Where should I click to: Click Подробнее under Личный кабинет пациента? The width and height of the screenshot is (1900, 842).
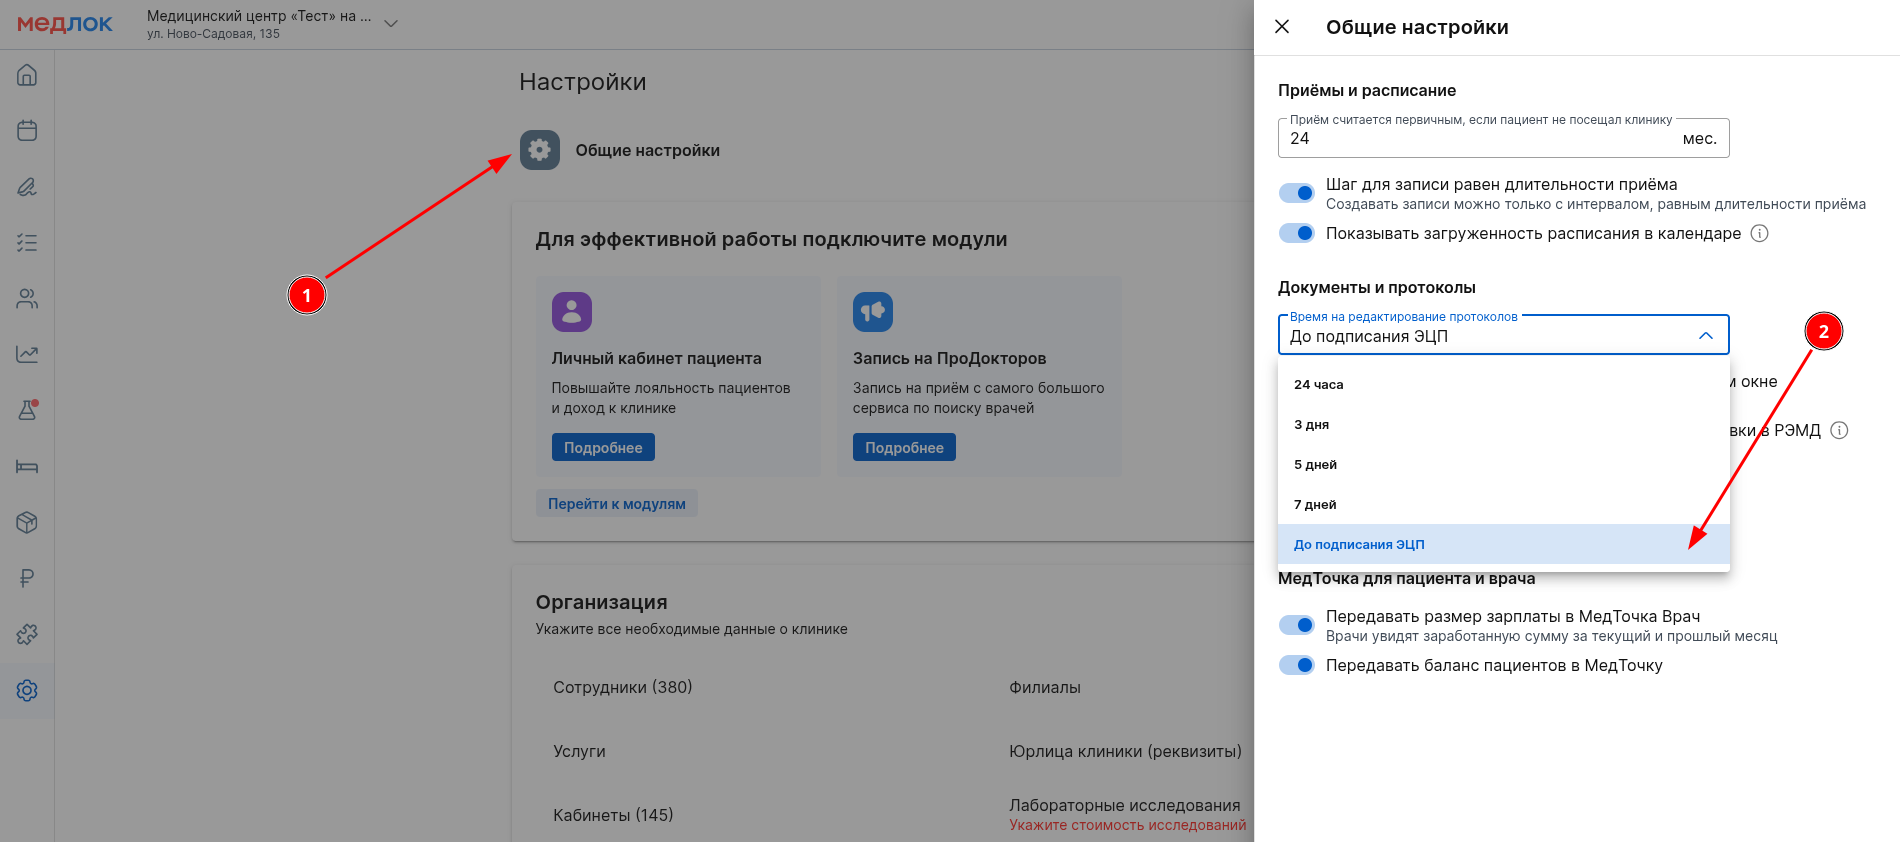click(603, 447)
